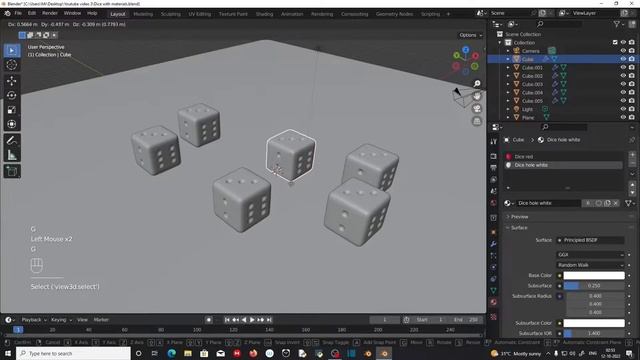Activate the 3D Cursor tool
Screen dimensions: 640x360
pyautogui.click(x=12, y=64)
